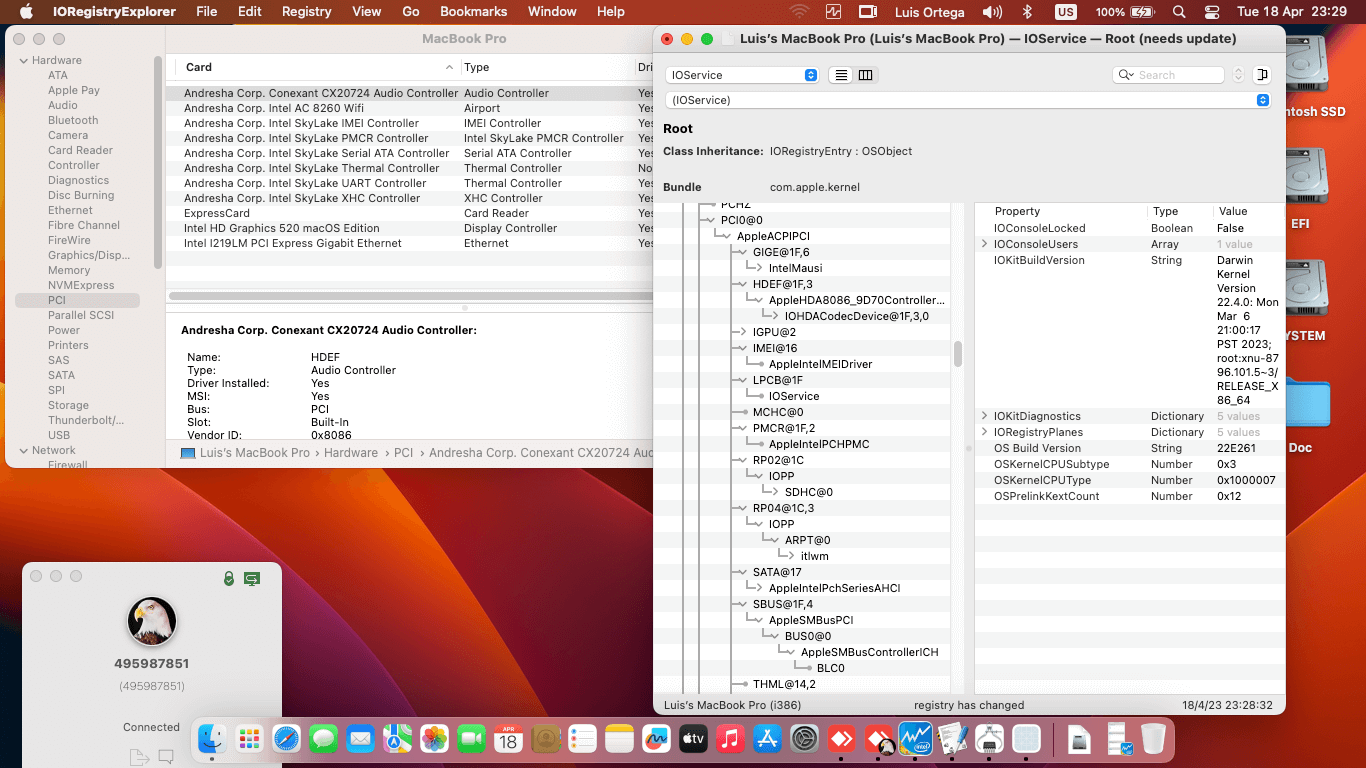Image resolution: width=1366 pixels, height=768 pixels.
Task: Open the IOService plane dropdown
Action: coord(742,75)
